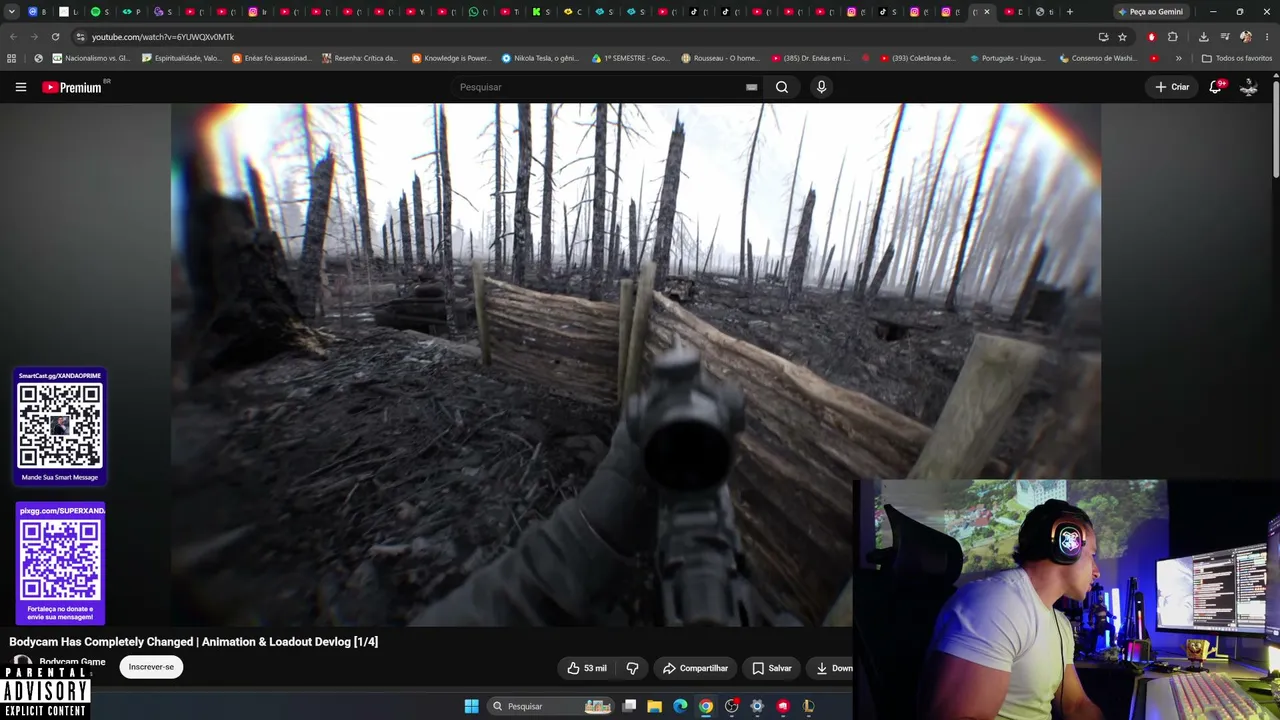
Task: Click the red extension icon in Chrome toolbar
Action: (1152, 37)
